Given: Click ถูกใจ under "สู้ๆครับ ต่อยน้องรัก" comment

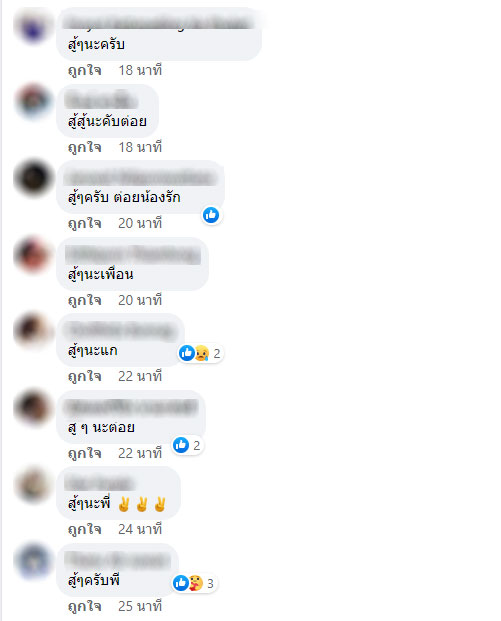Looking at the screenshot, I should (x=84, y=223).
